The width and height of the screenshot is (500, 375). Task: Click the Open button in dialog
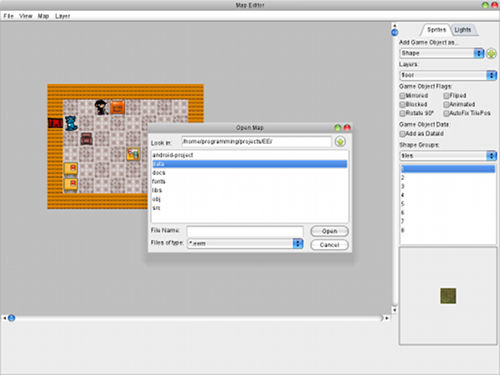pos(329,231)
